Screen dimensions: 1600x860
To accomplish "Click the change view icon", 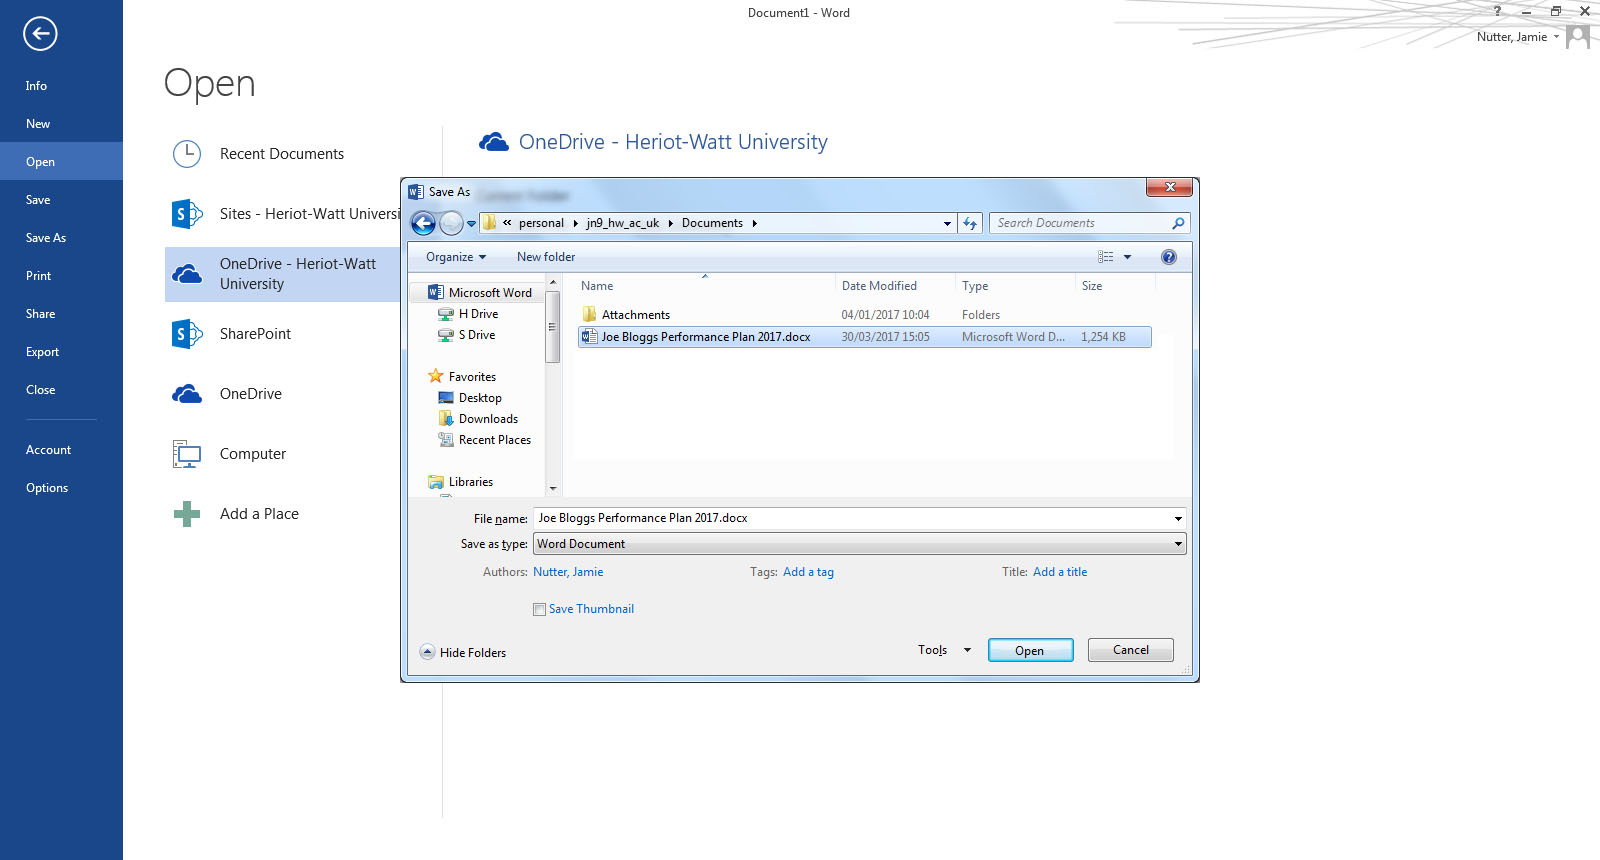I will pos(1105,257).
